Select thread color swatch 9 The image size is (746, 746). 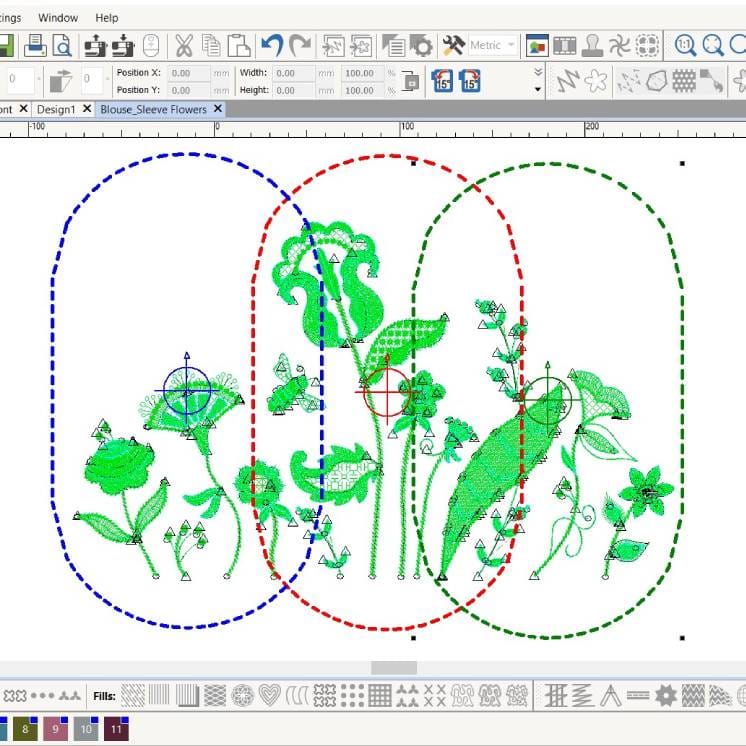[54, 729]
